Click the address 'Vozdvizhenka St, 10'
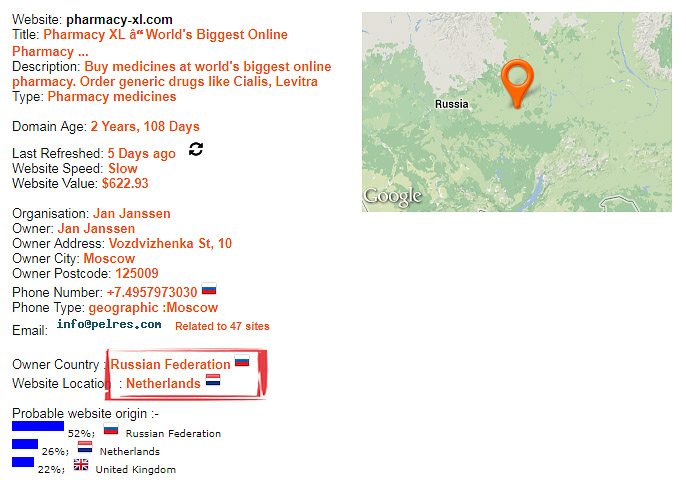Screen dimensions: 686x480 click(x=170, y=243)
